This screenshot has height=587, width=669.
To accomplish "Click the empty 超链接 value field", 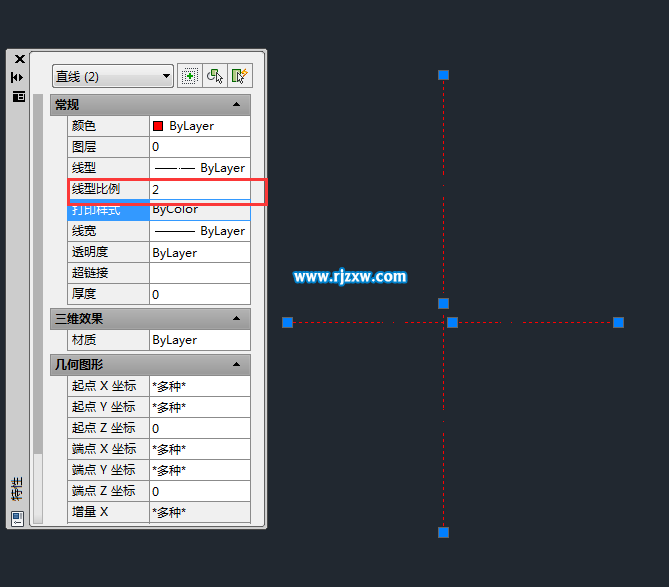I will coord(200,273).
